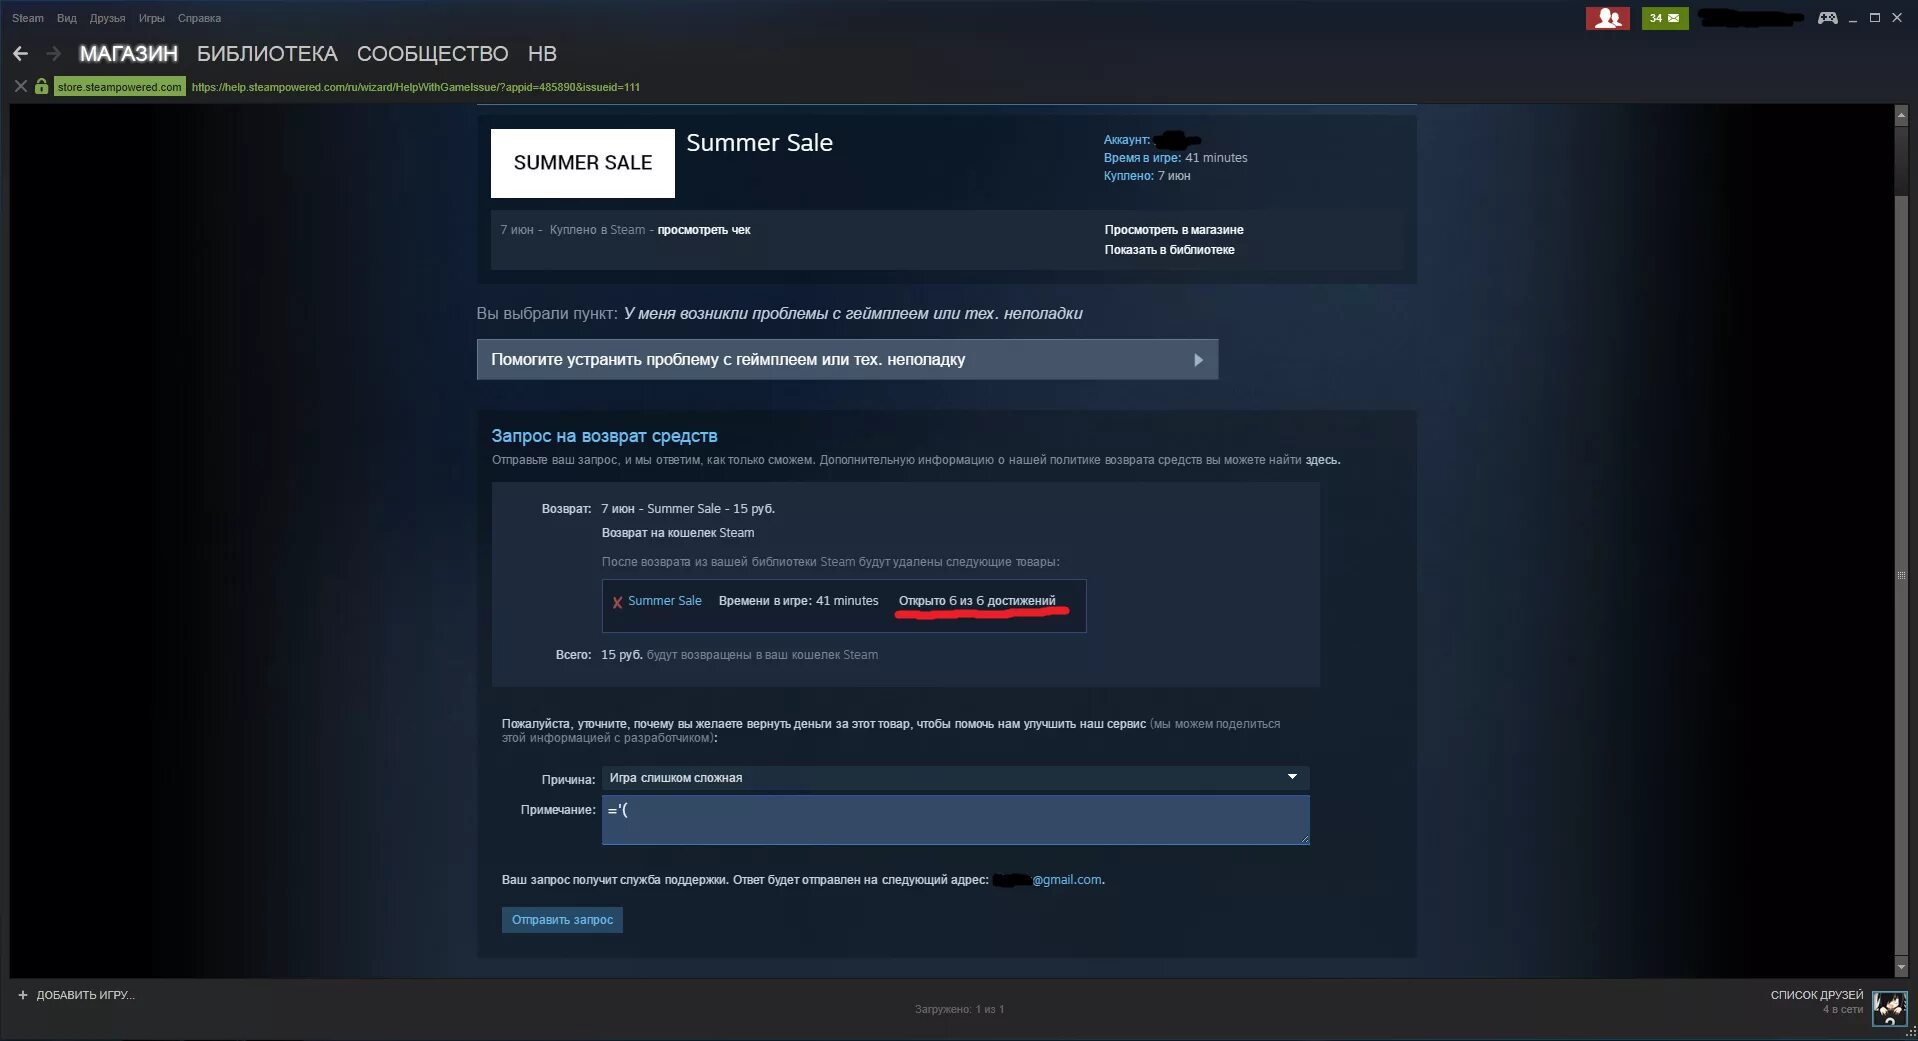The width and height of the screenshot is (1918, 1041).
Task: Click the Загружено downloads status
Action: (959, 1009)
